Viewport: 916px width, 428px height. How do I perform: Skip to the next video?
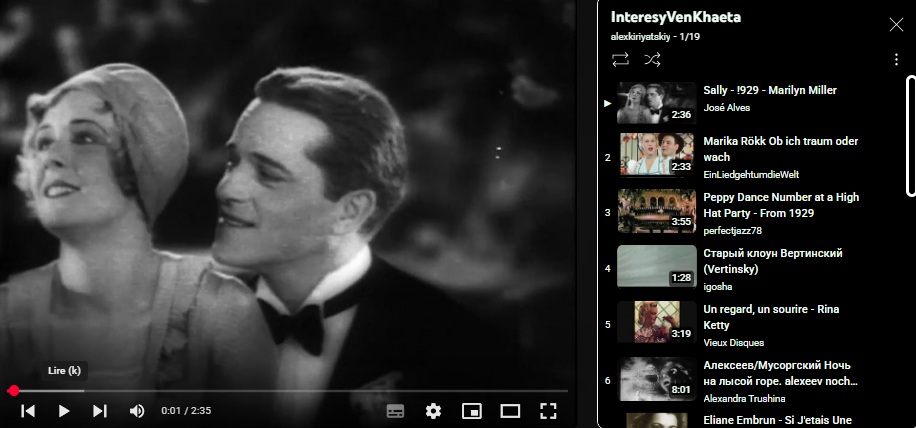tap(100, 411)
